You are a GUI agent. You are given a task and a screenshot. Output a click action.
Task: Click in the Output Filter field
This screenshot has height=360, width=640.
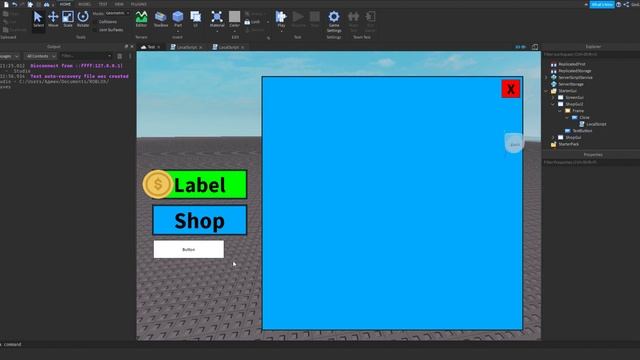[86, 56]
